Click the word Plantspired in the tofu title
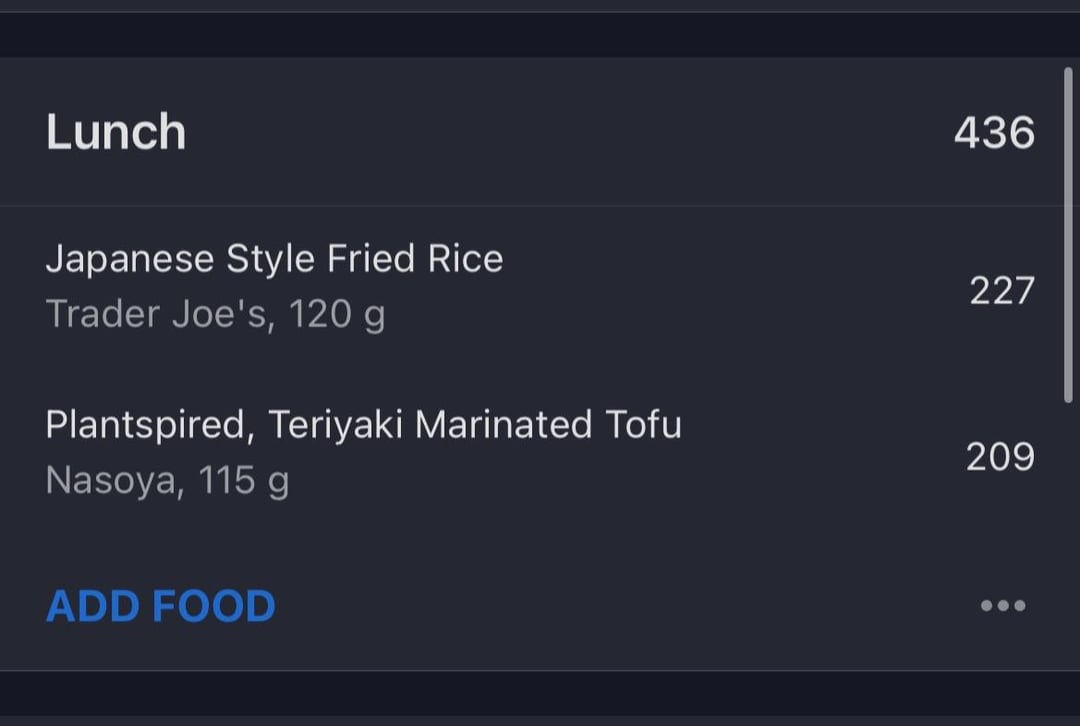1080x726 pixels. pos(145,425)
